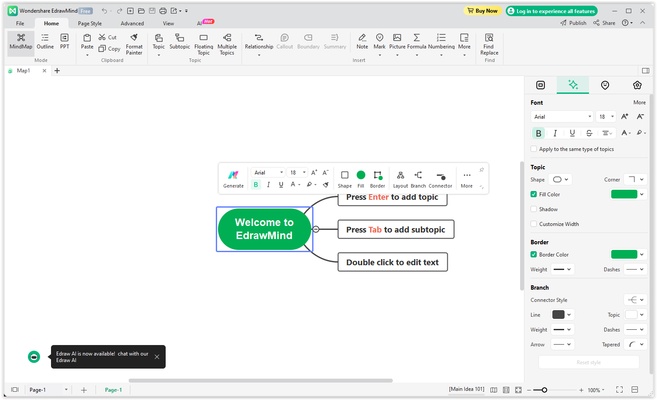Open the Mark icon menu
The height and width of the screenshot is (400, 657).
(380, 44)
